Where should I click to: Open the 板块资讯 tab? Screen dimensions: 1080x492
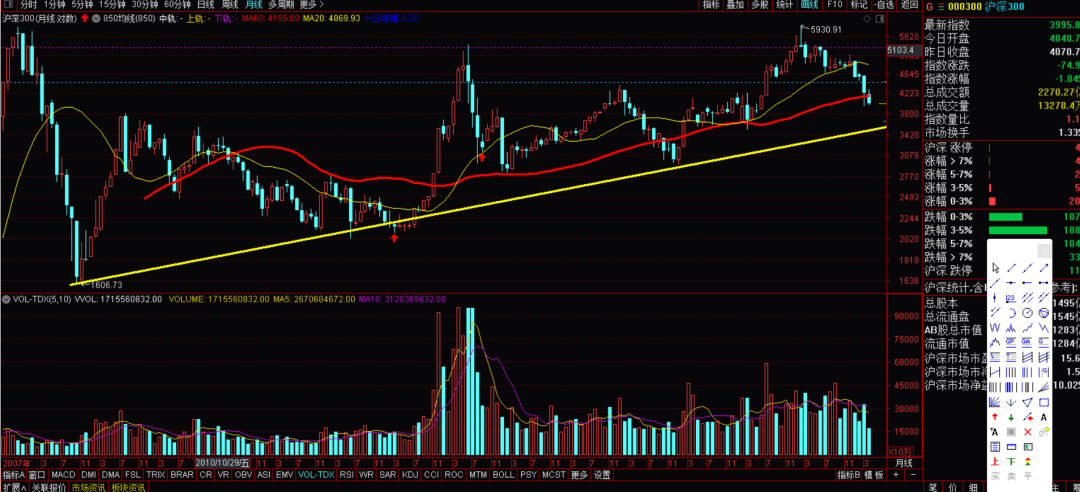[129, 487]
